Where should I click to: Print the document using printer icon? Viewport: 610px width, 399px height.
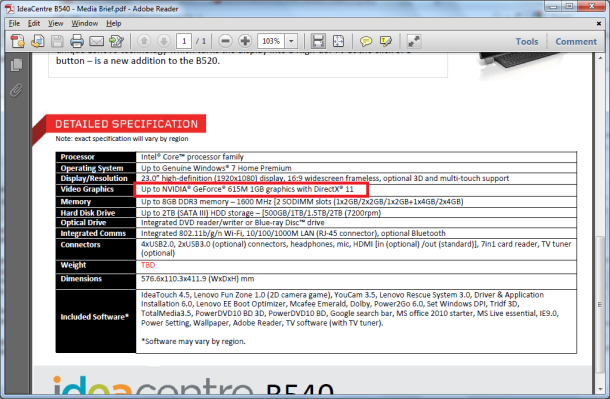(77, 41)
